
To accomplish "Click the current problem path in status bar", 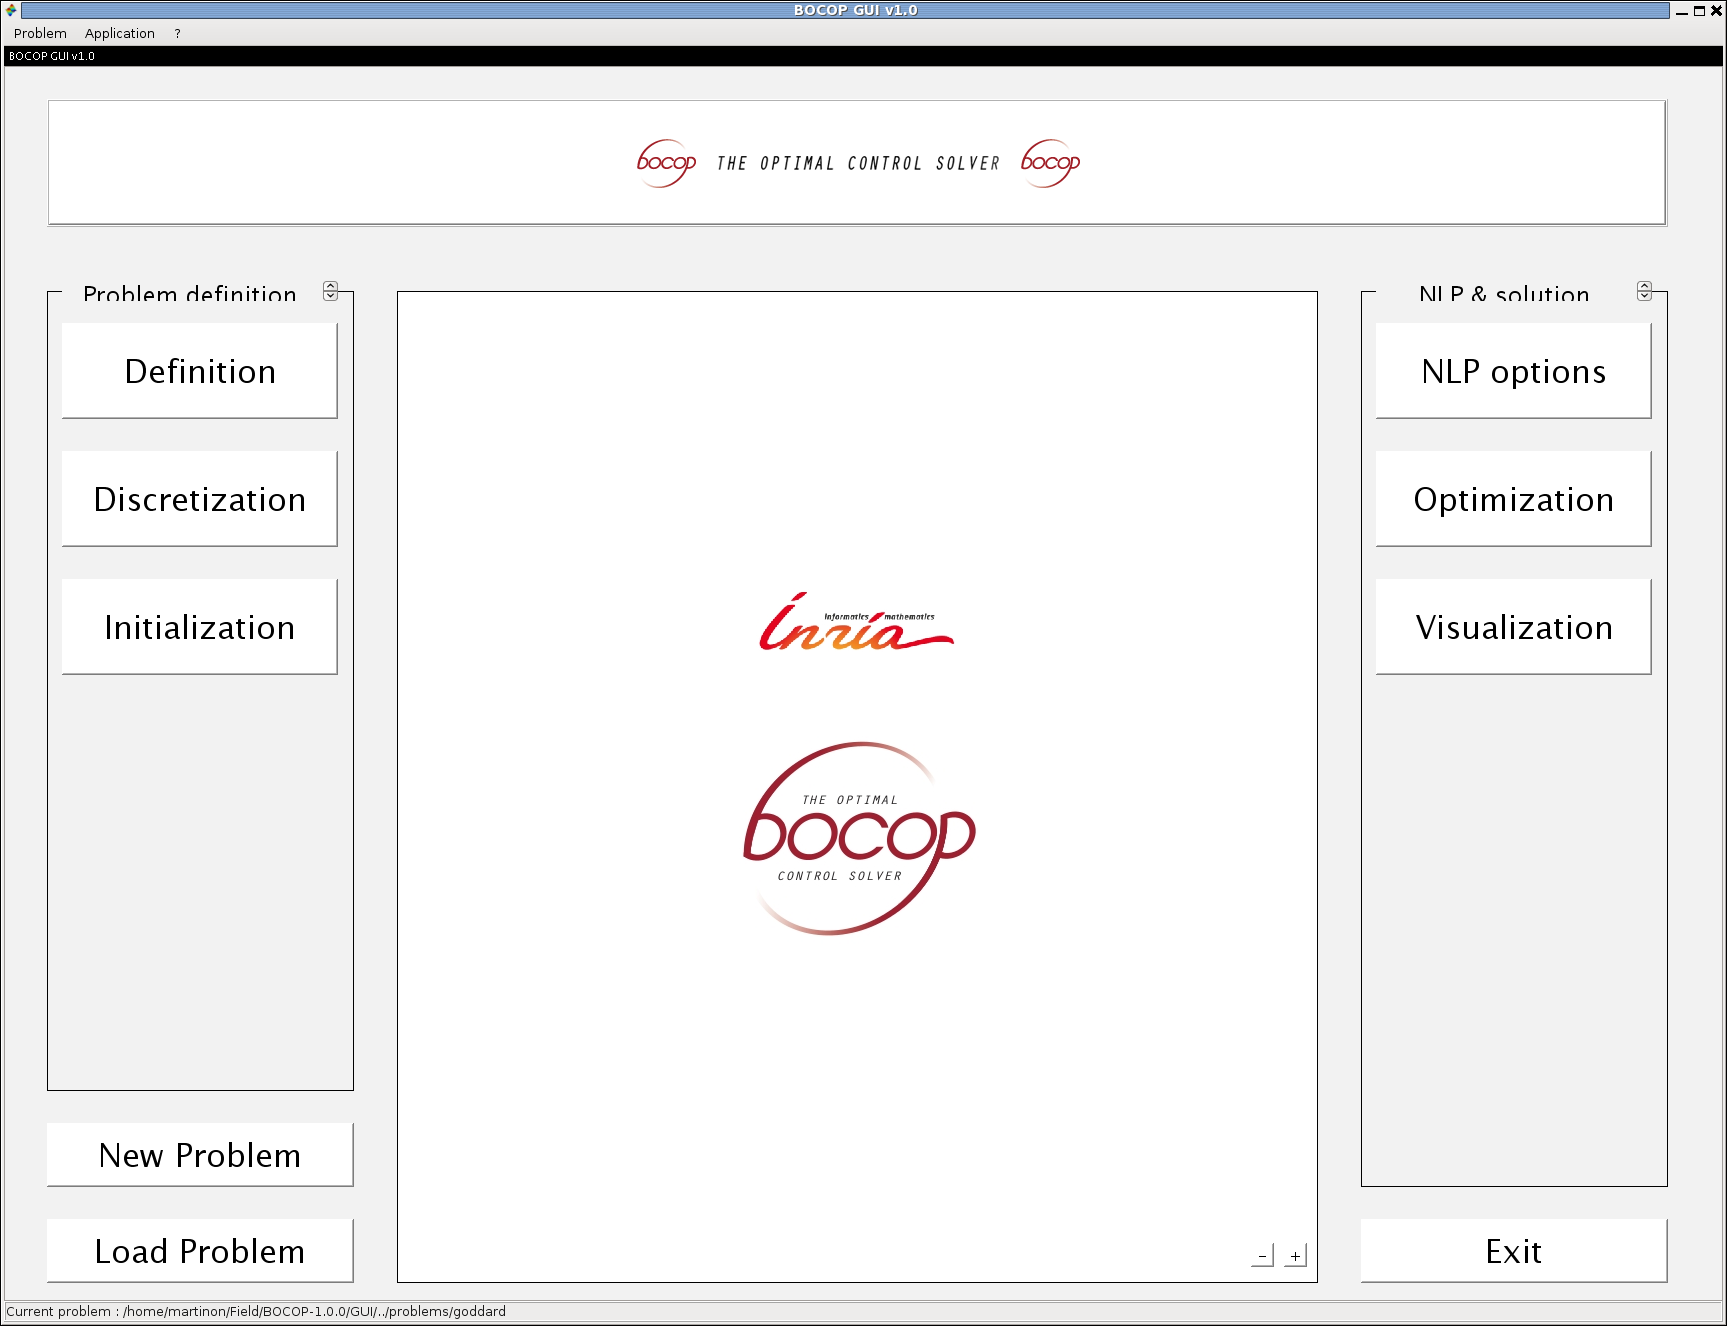I will [x=256, y=1311].
